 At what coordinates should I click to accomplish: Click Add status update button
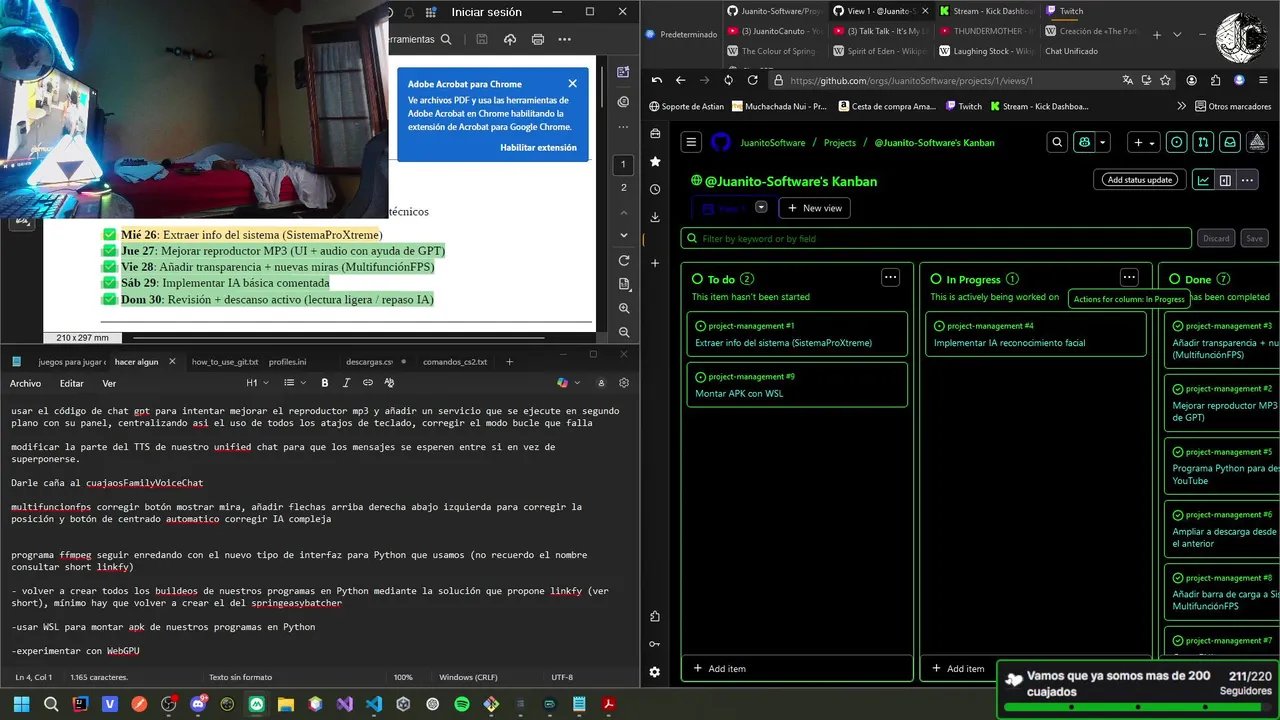tap(1139, 180)
